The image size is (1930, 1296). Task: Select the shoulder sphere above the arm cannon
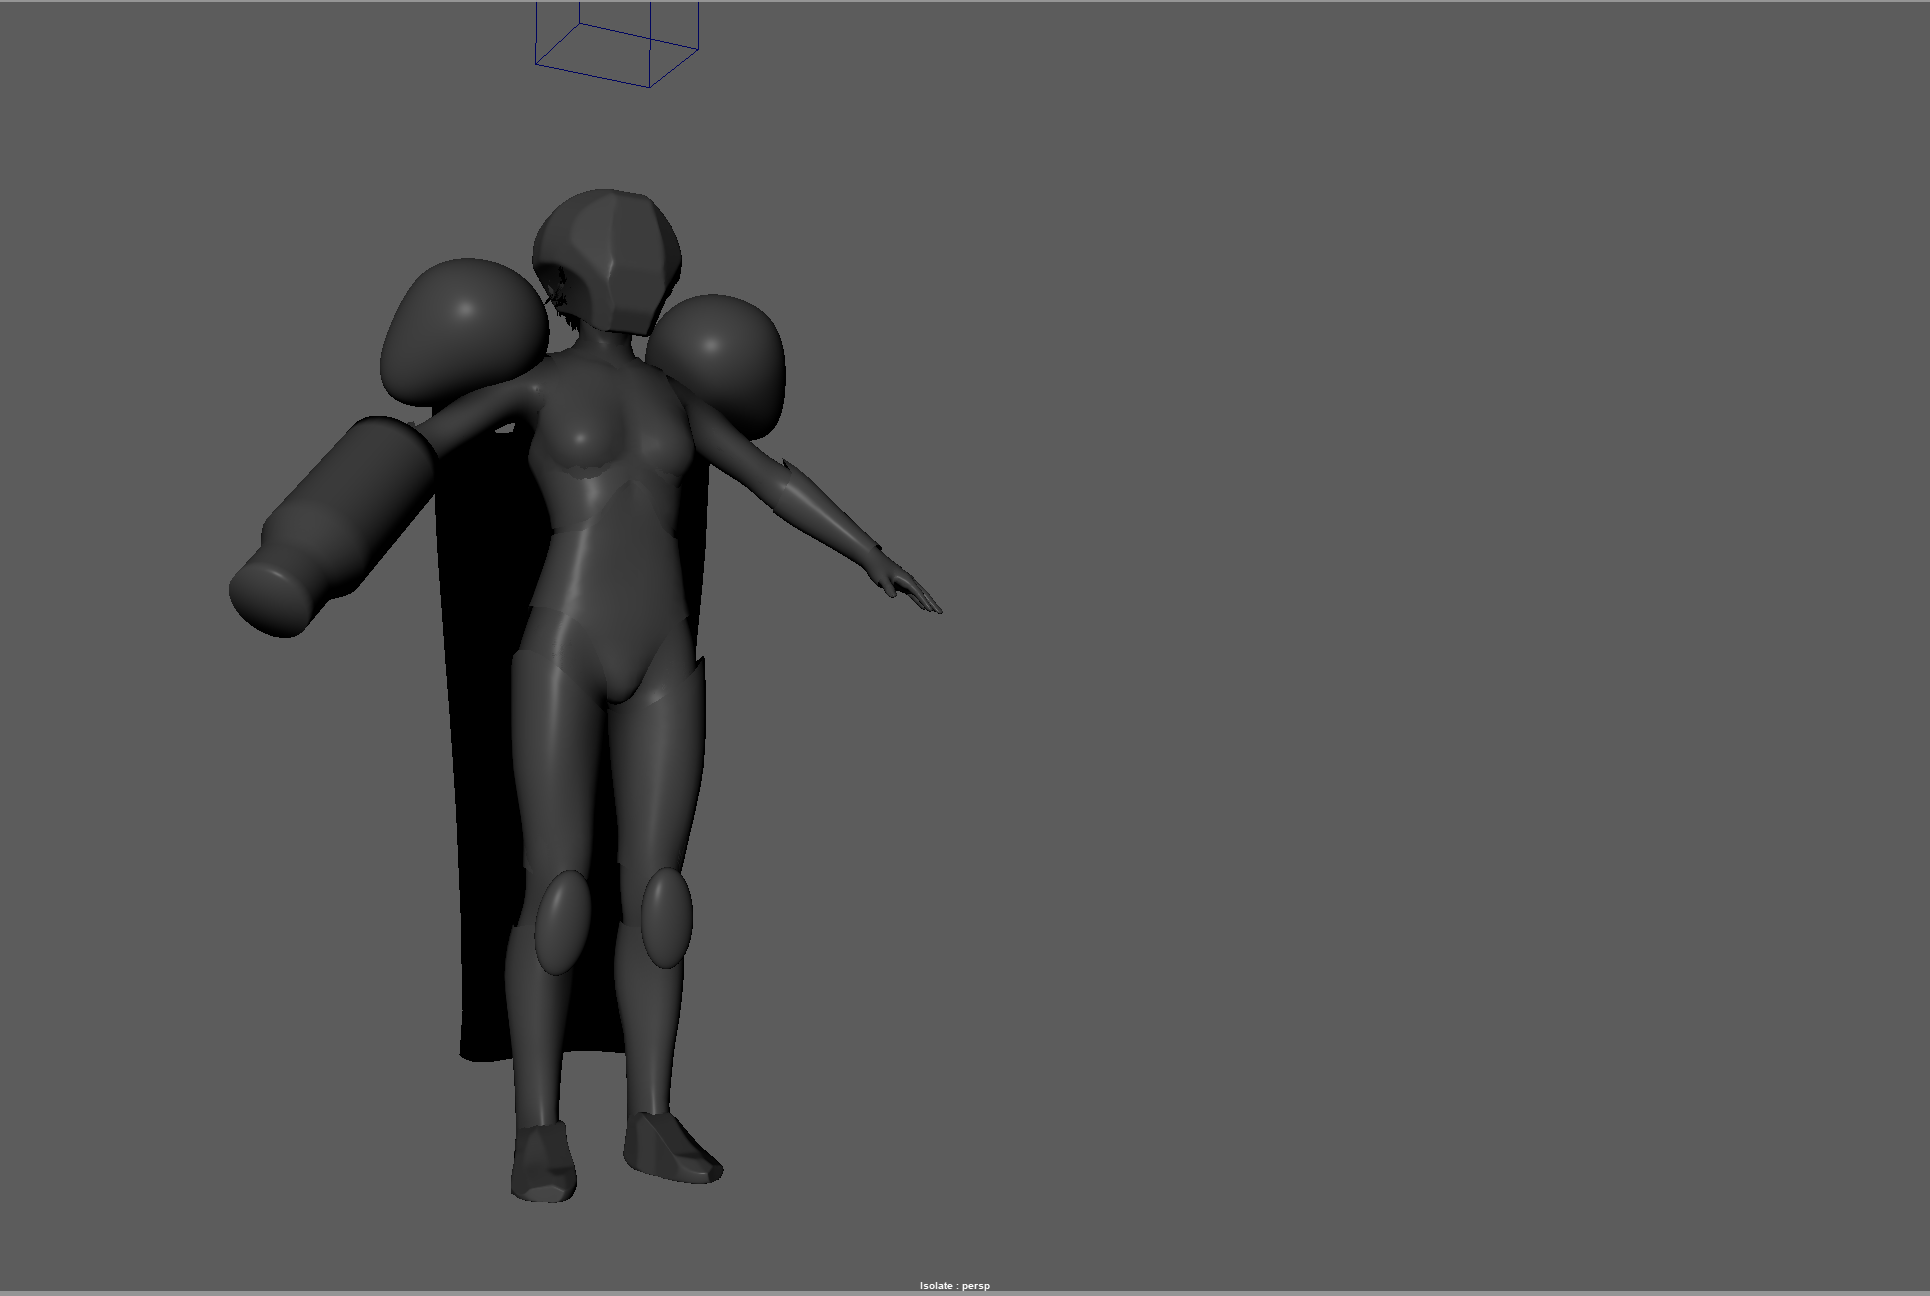[x=464, y=333]
